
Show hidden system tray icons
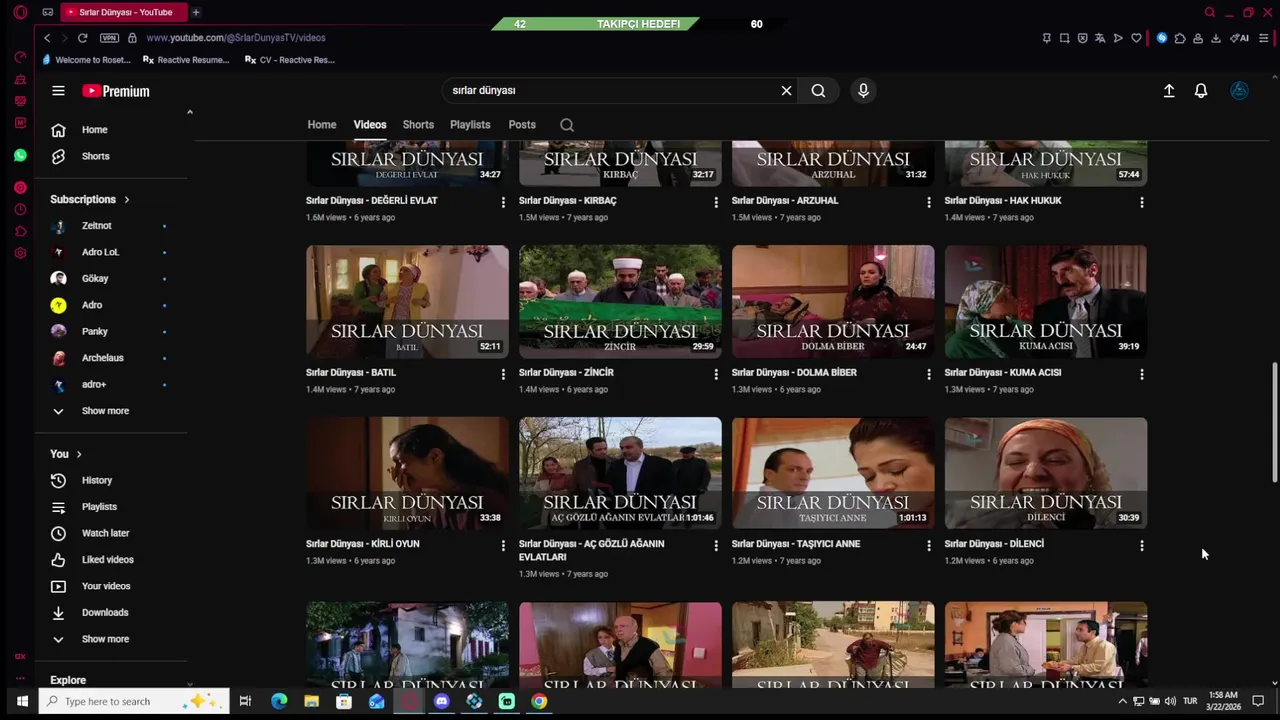pyautogui.click(x=1122, y=701)
